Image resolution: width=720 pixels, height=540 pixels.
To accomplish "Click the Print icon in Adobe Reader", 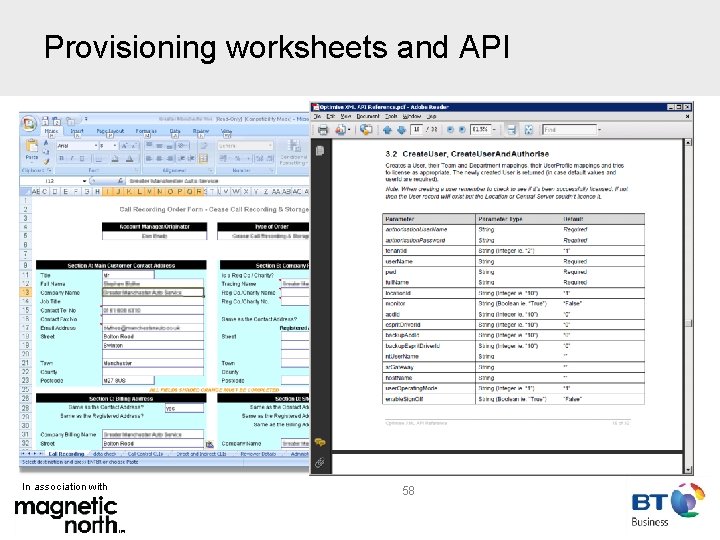I will (323, 130).
